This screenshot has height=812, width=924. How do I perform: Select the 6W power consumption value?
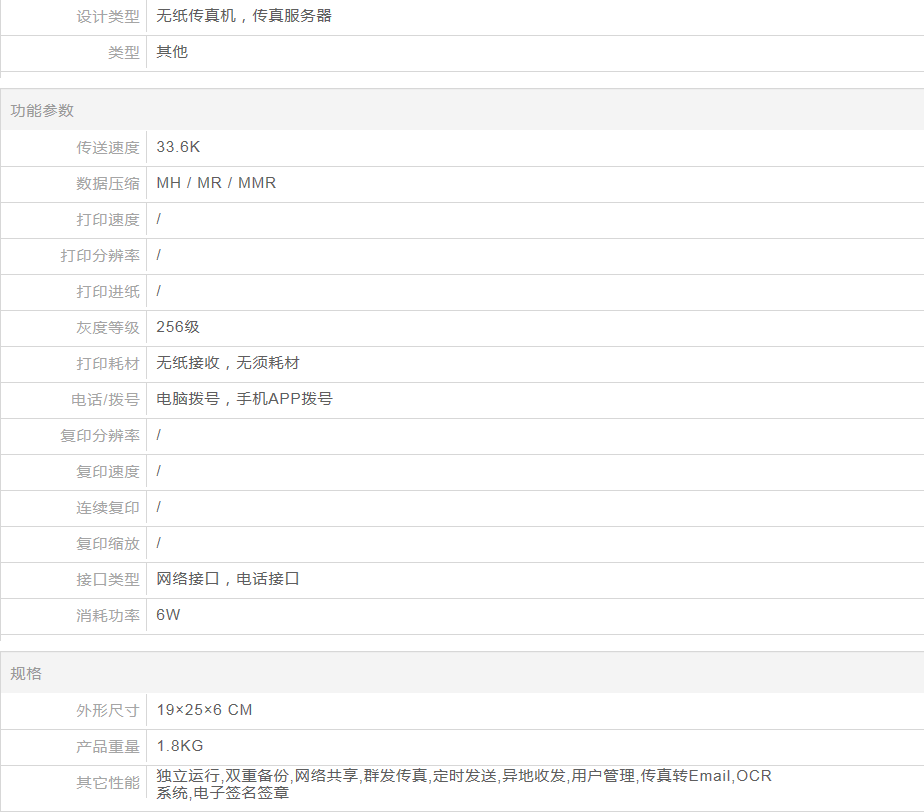click(168, 615)
